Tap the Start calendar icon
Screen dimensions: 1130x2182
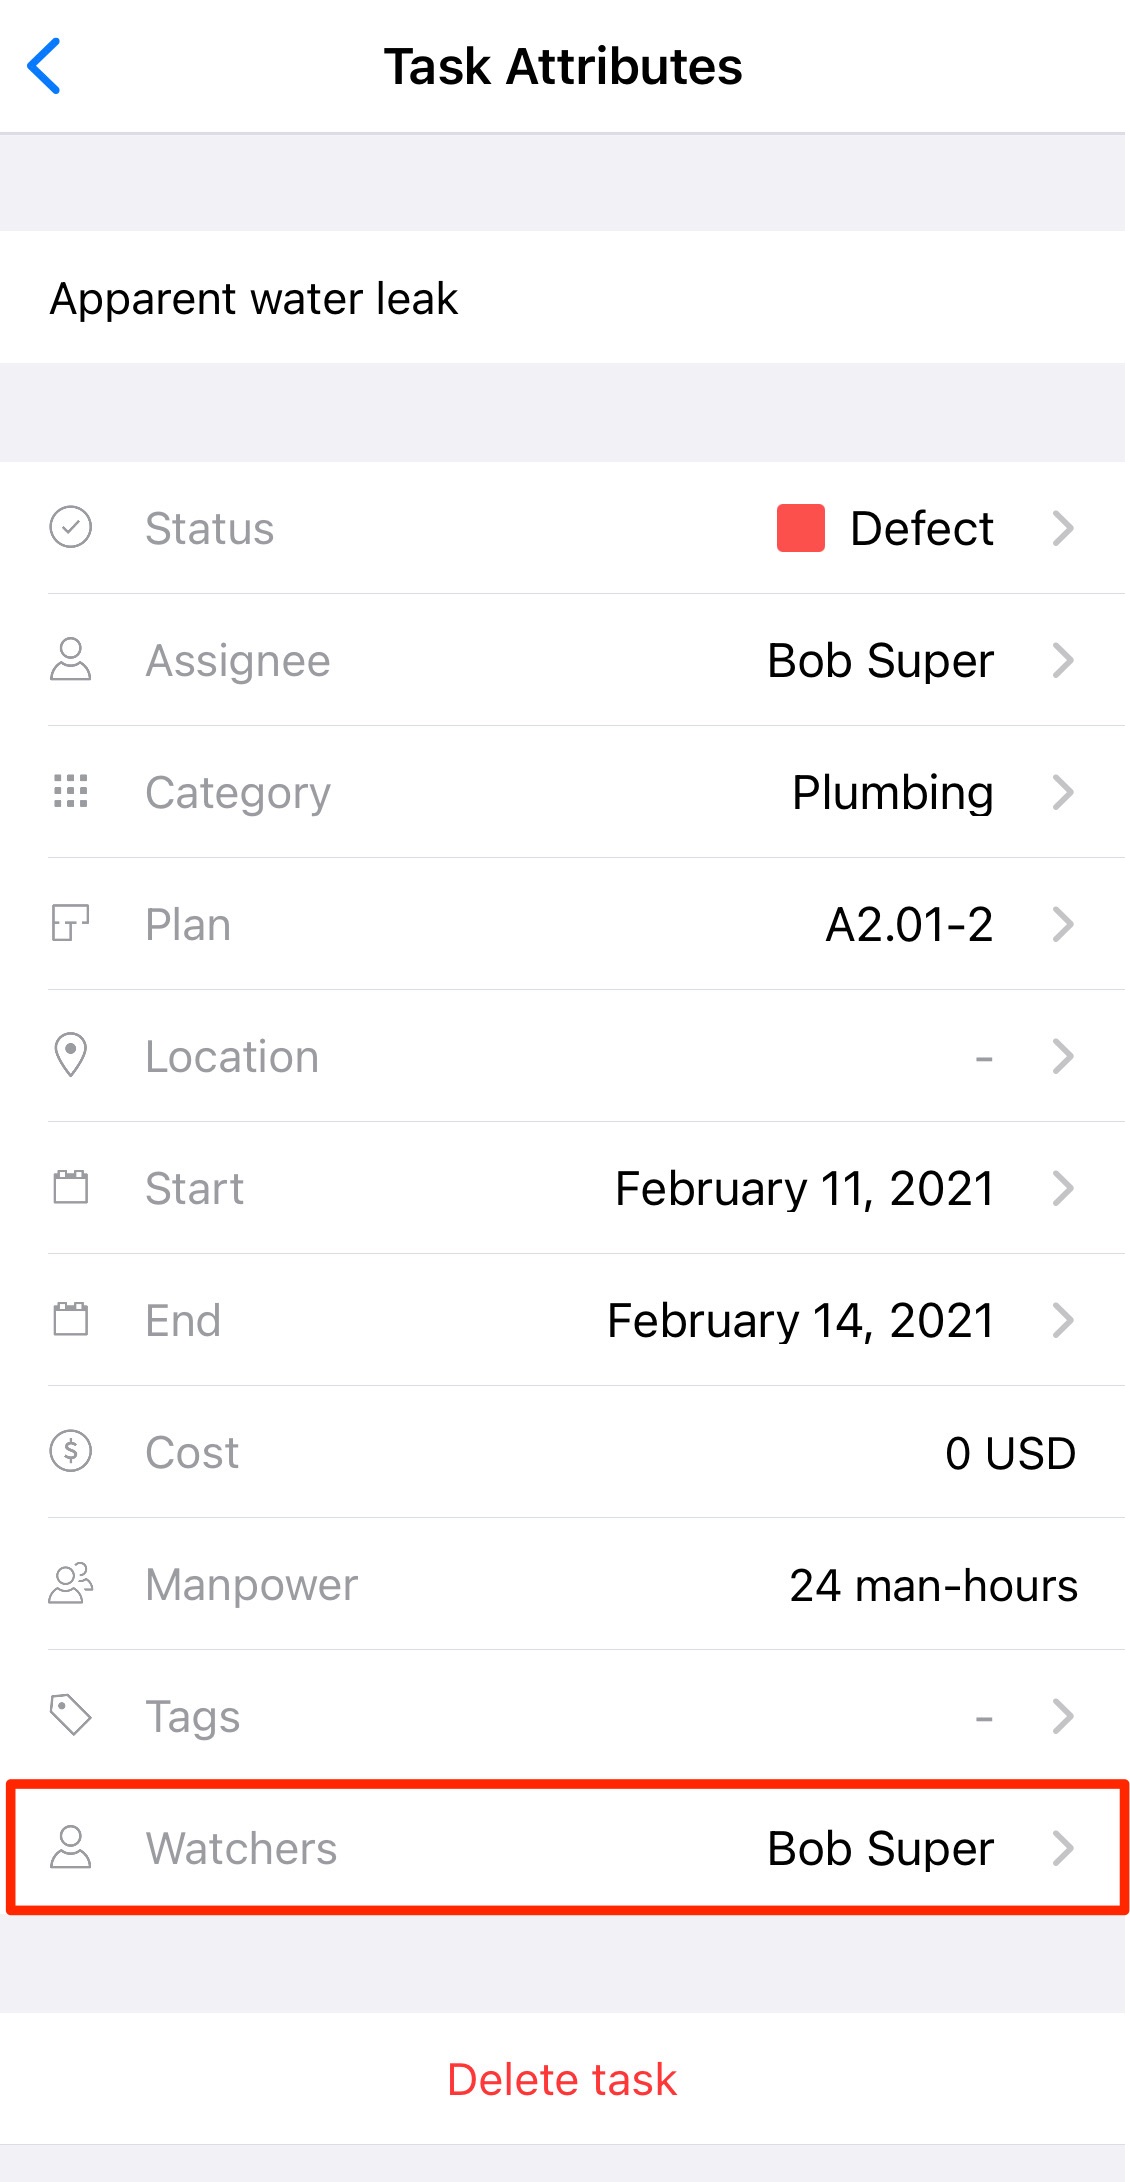pos(71,1187)
